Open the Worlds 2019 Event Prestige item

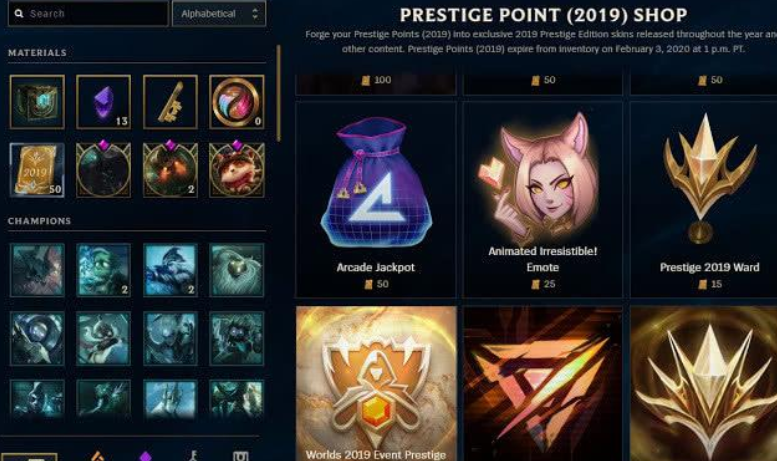[x=376, y=384]
